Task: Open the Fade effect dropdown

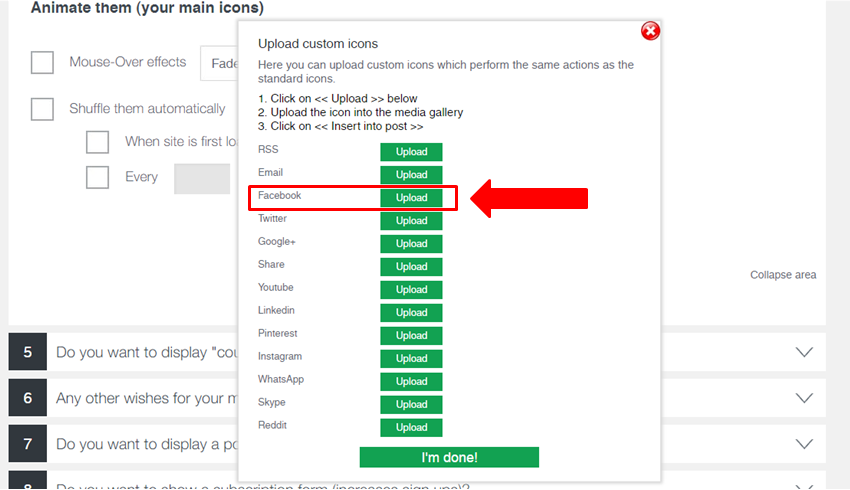Action: 219,63
